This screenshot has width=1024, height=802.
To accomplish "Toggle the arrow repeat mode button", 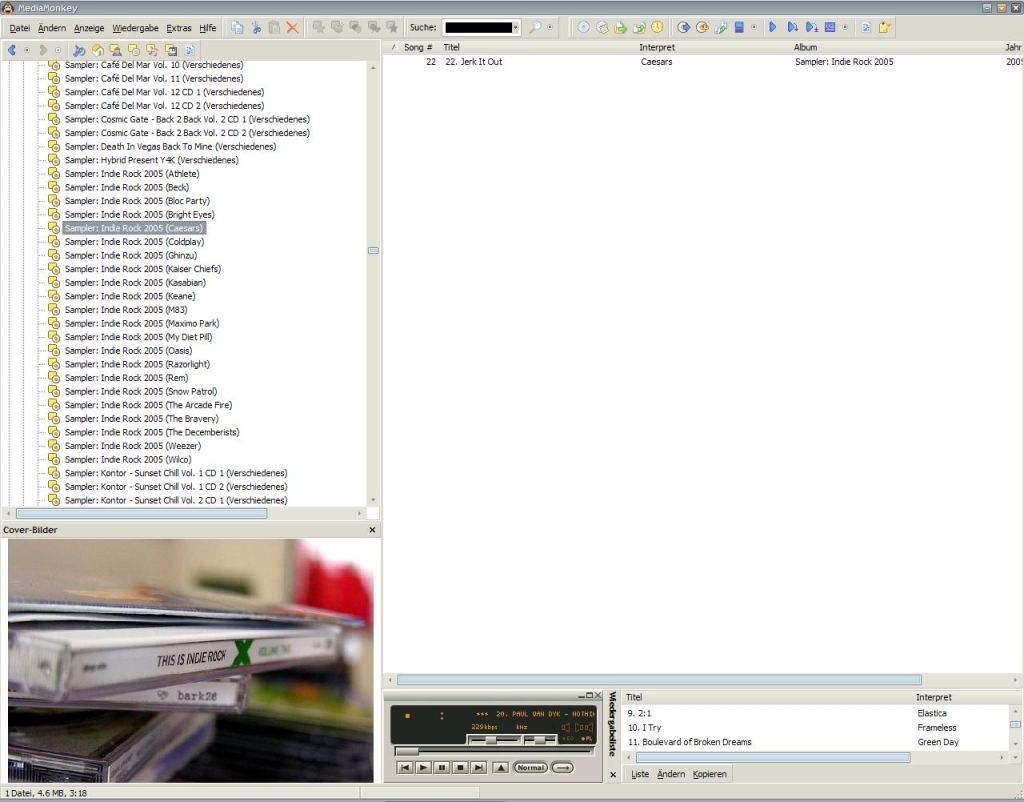I will [x=563, y=767].
